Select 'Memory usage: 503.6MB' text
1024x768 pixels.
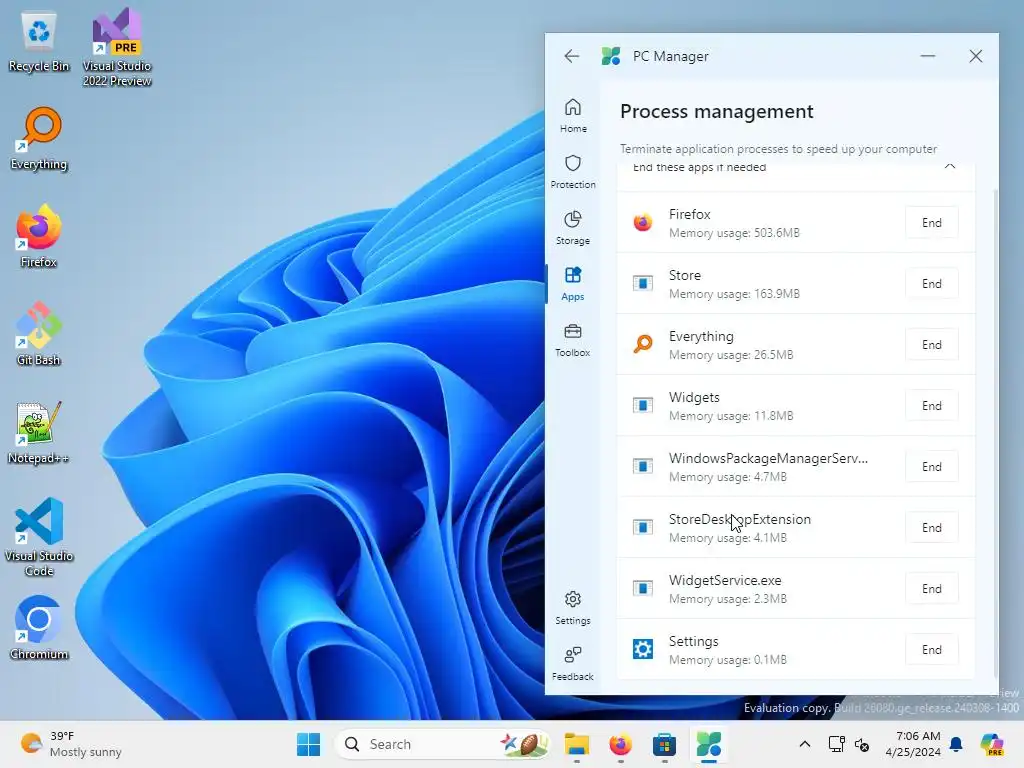pyautogui.click(x=734, y=232)
